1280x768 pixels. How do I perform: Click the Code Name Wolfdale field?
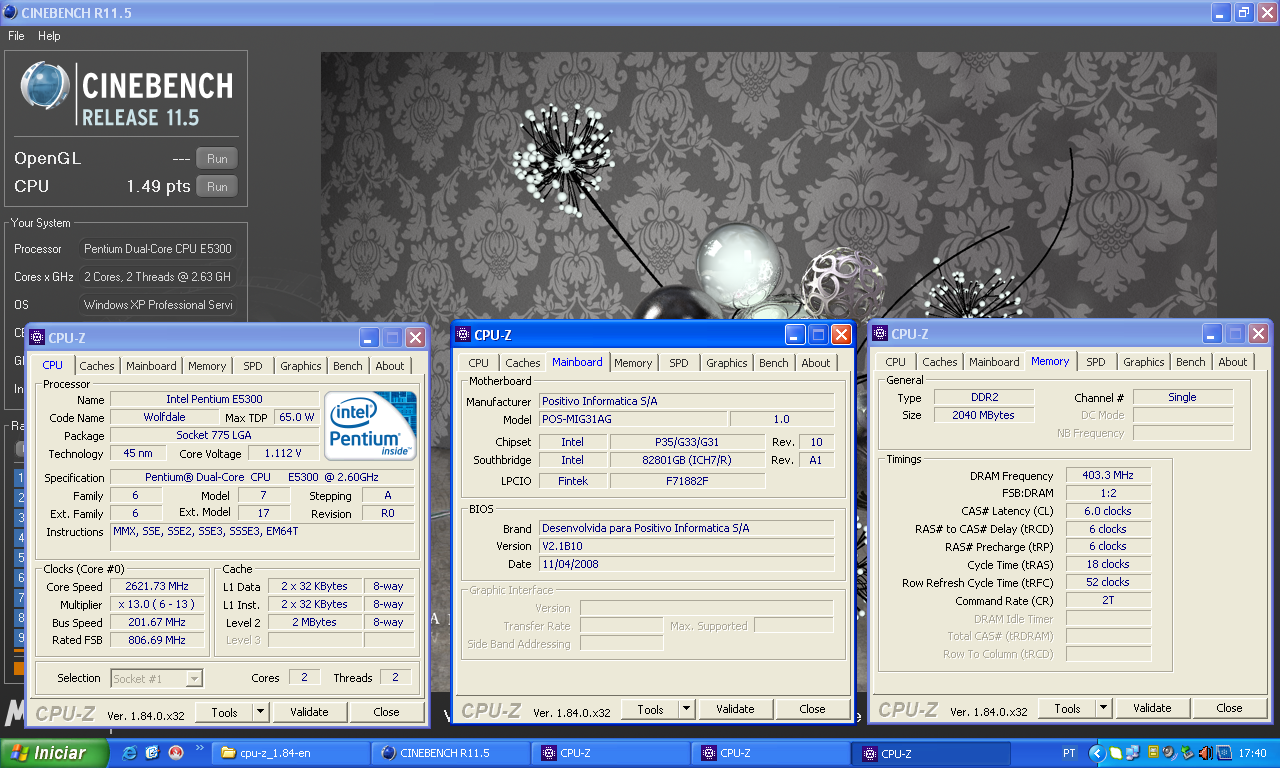(165, 417)
